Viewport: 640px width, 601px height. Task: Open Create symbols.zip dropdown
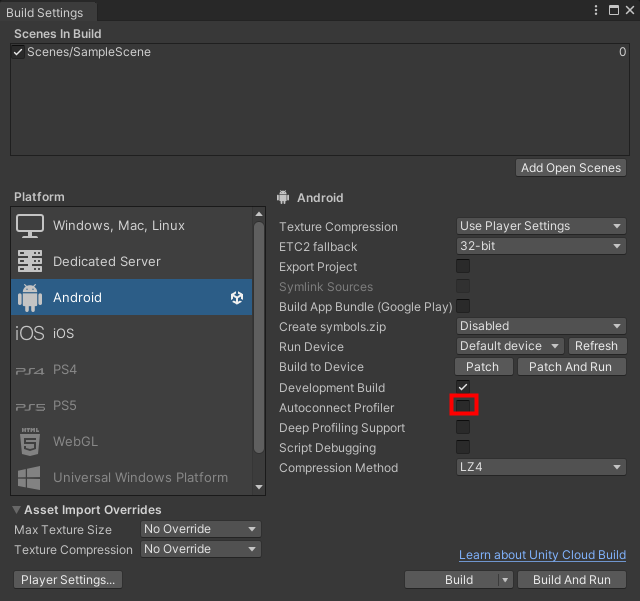541,326
